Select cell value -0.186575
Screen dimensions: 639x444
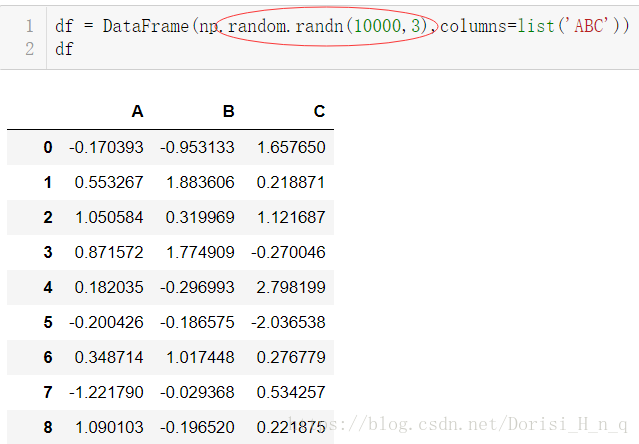tap(197, 322)
